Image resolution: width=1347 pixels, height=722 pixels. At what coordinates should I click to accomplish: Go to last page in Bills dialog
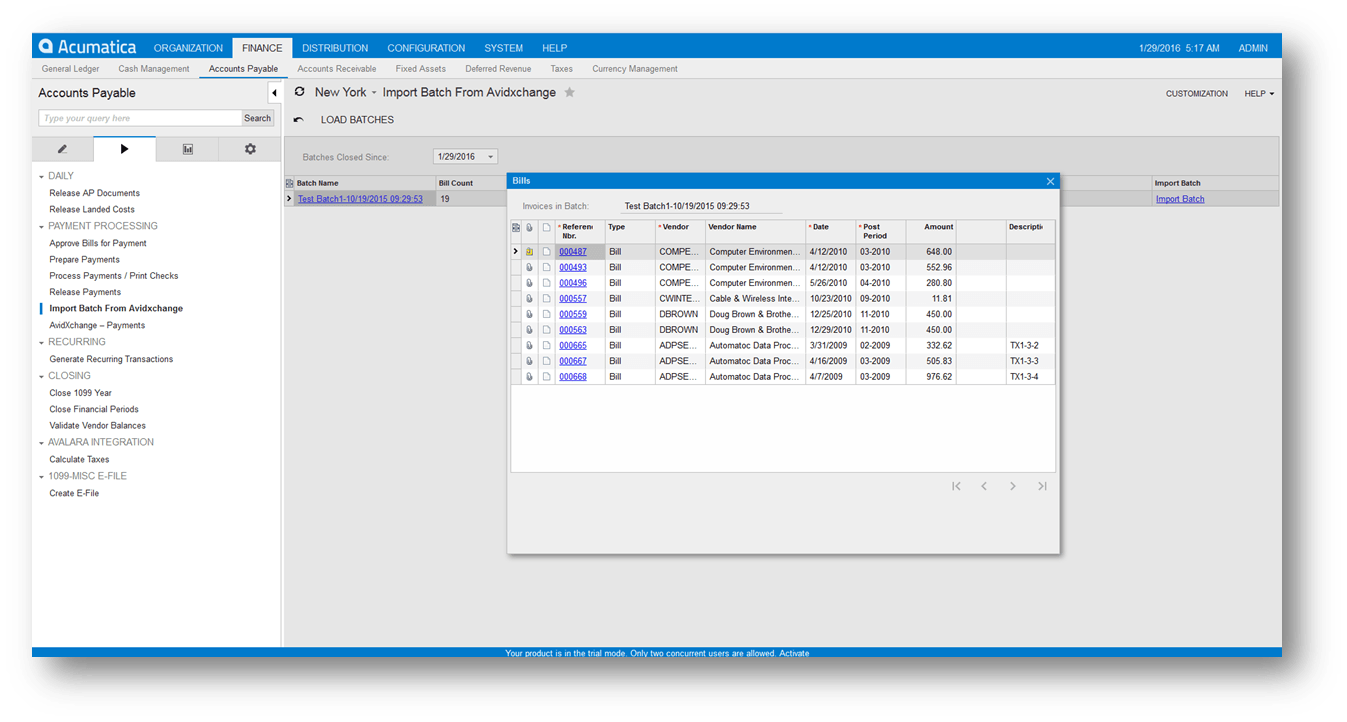pyautogui.click(x=1042, y=486)
